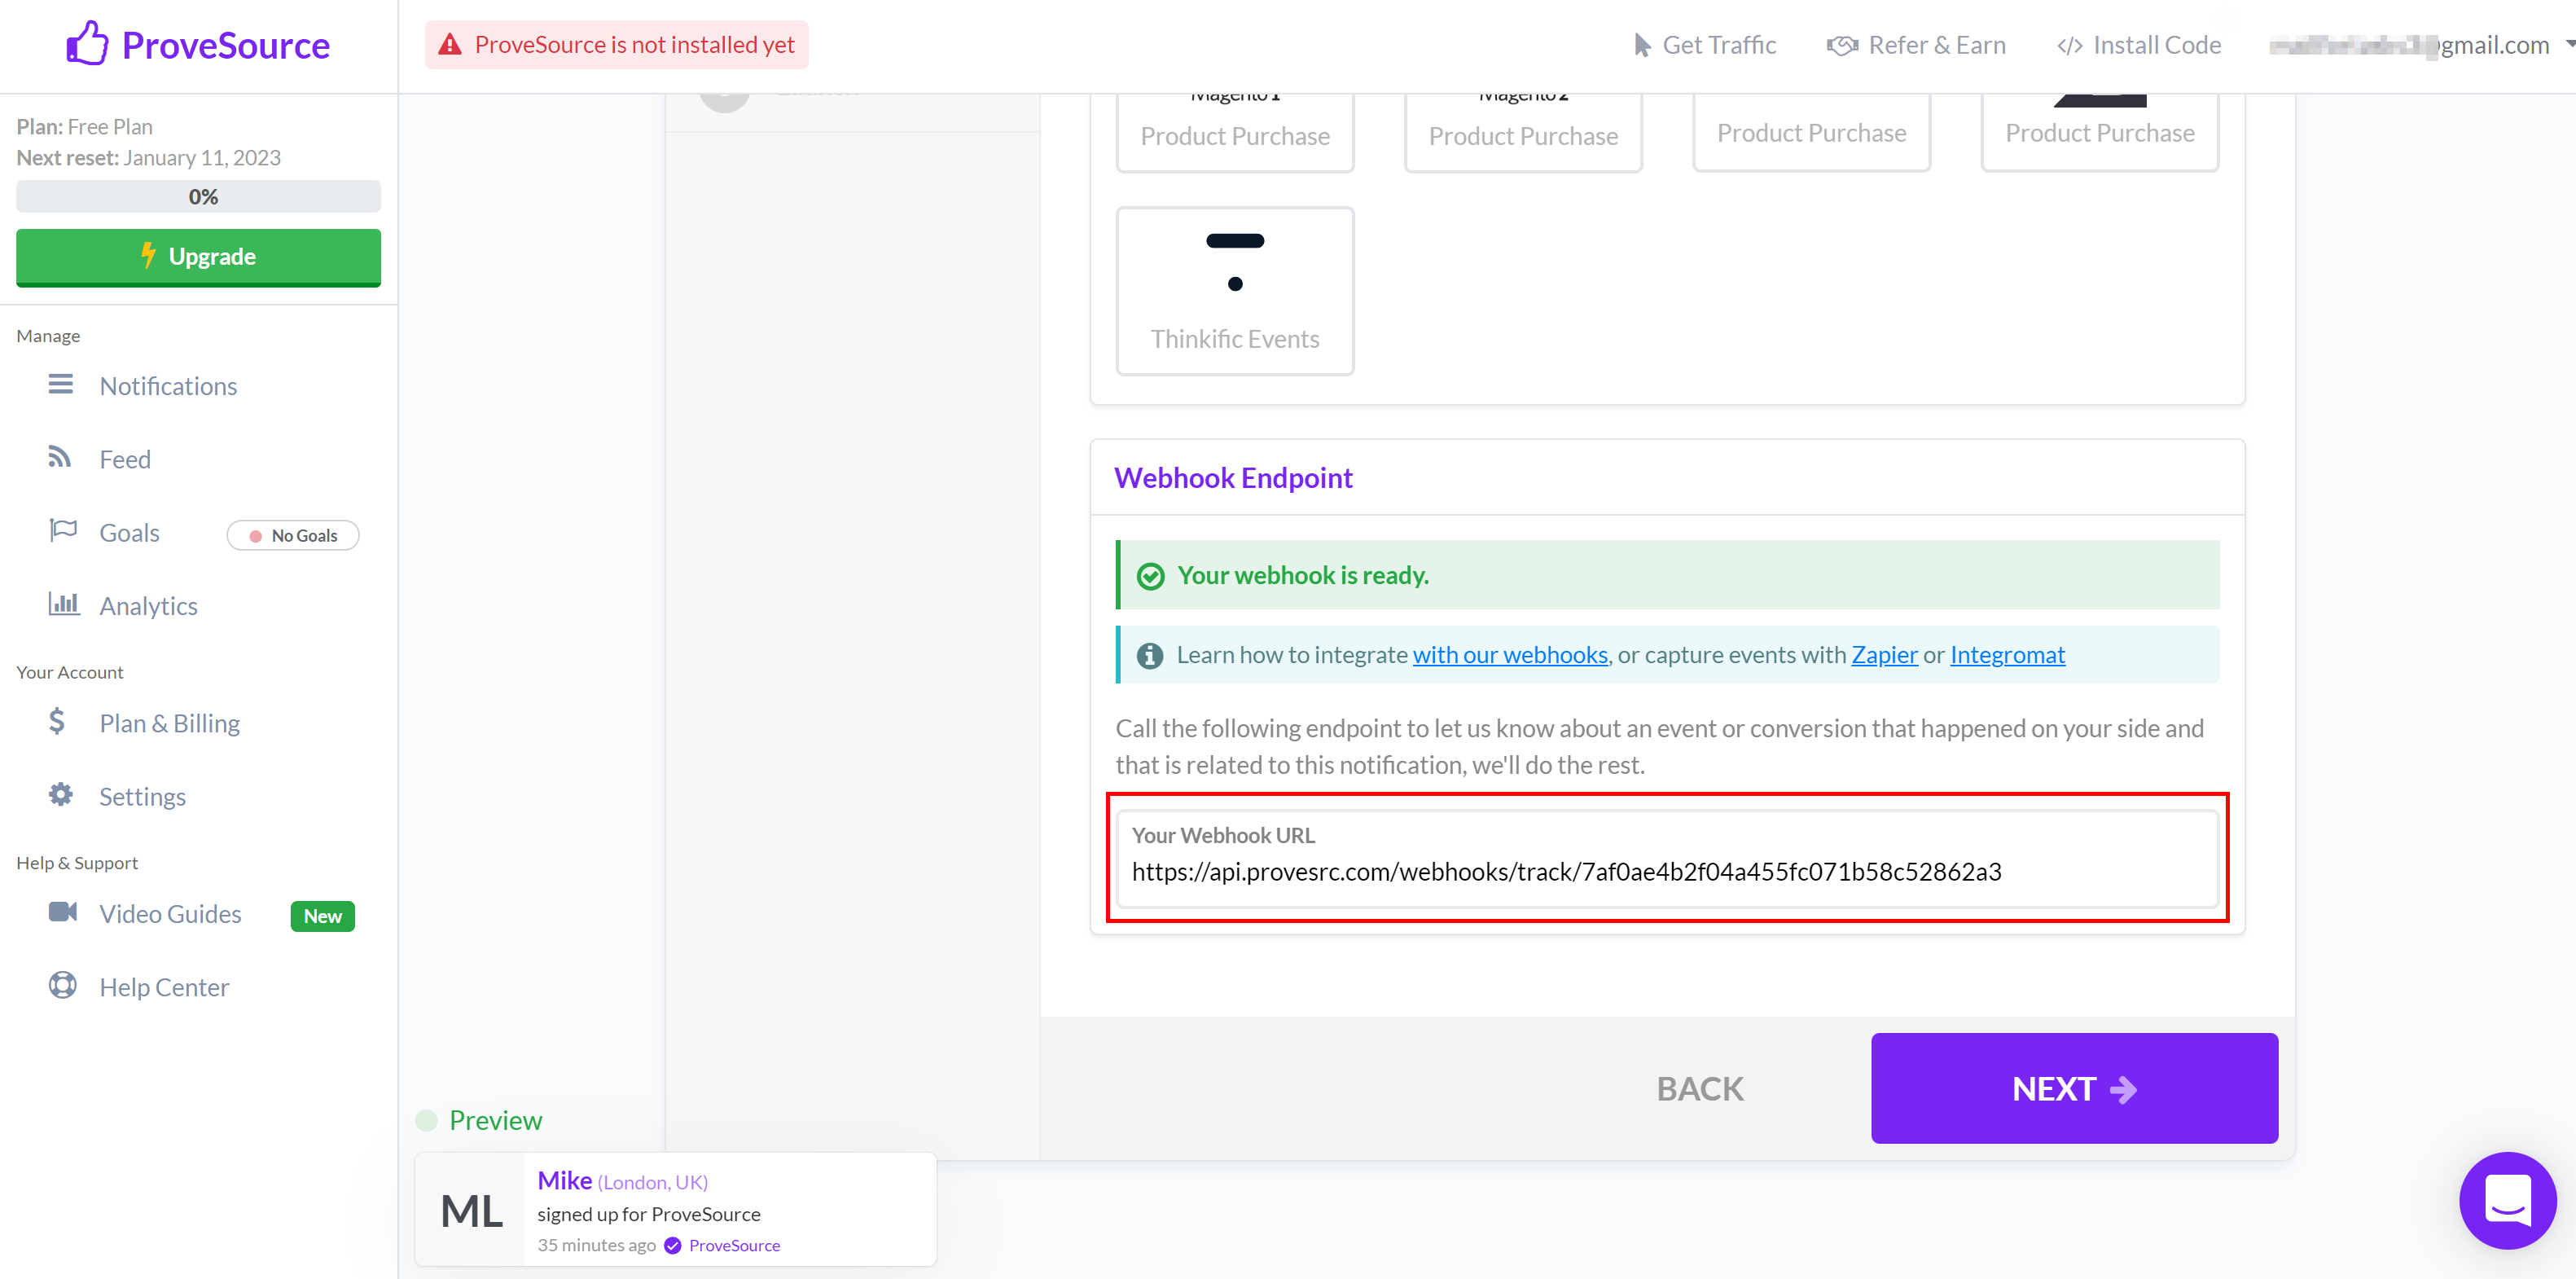Click the No Goals toggle badge
This screenshot has width=2576, height=1279.
pos(294,534)
